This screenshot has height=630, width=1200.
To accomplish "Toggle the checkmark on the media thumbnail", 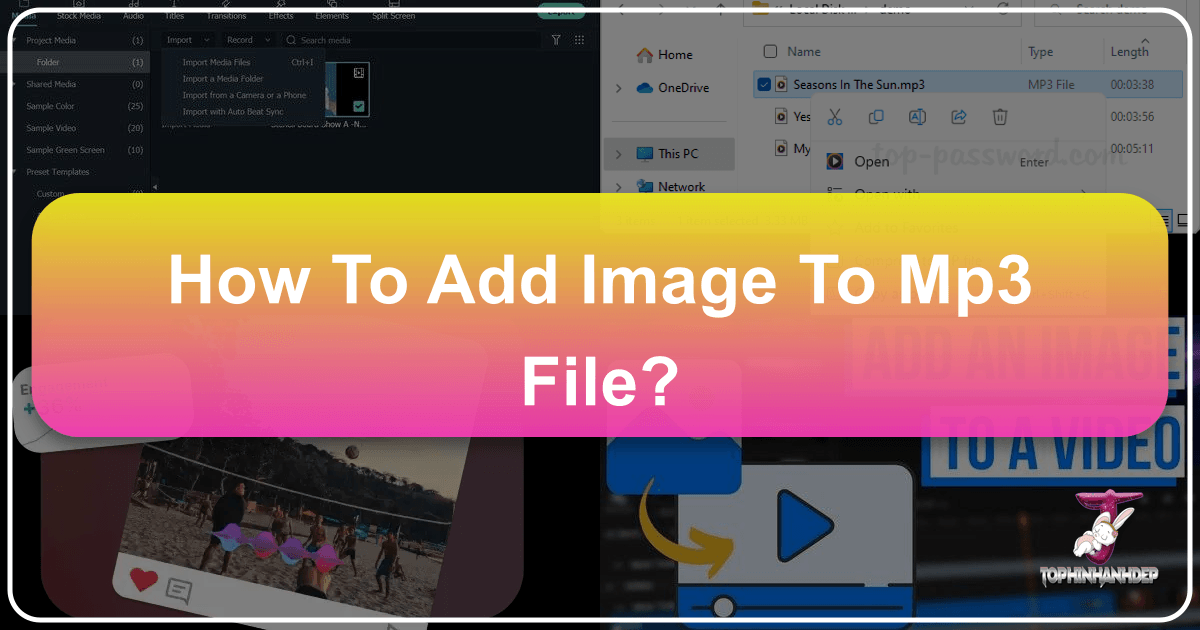I will [x=359, y=106].
